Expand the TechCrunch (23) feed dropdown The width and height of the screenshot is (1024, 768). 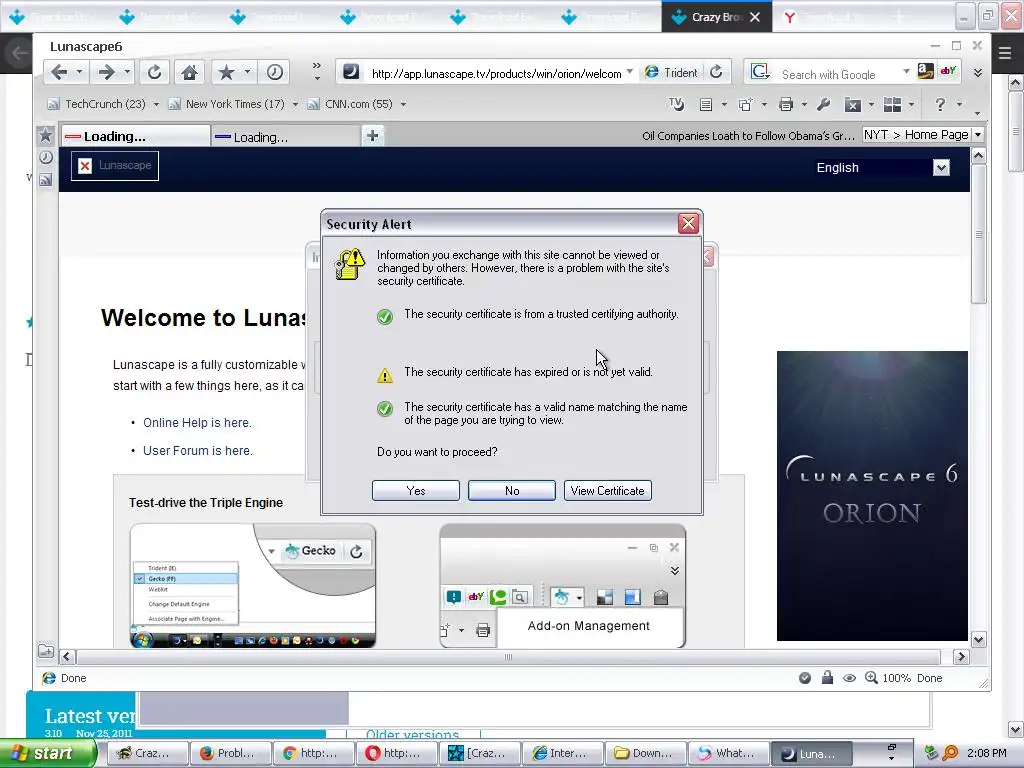pyautogui.click(x=156, y=104)
